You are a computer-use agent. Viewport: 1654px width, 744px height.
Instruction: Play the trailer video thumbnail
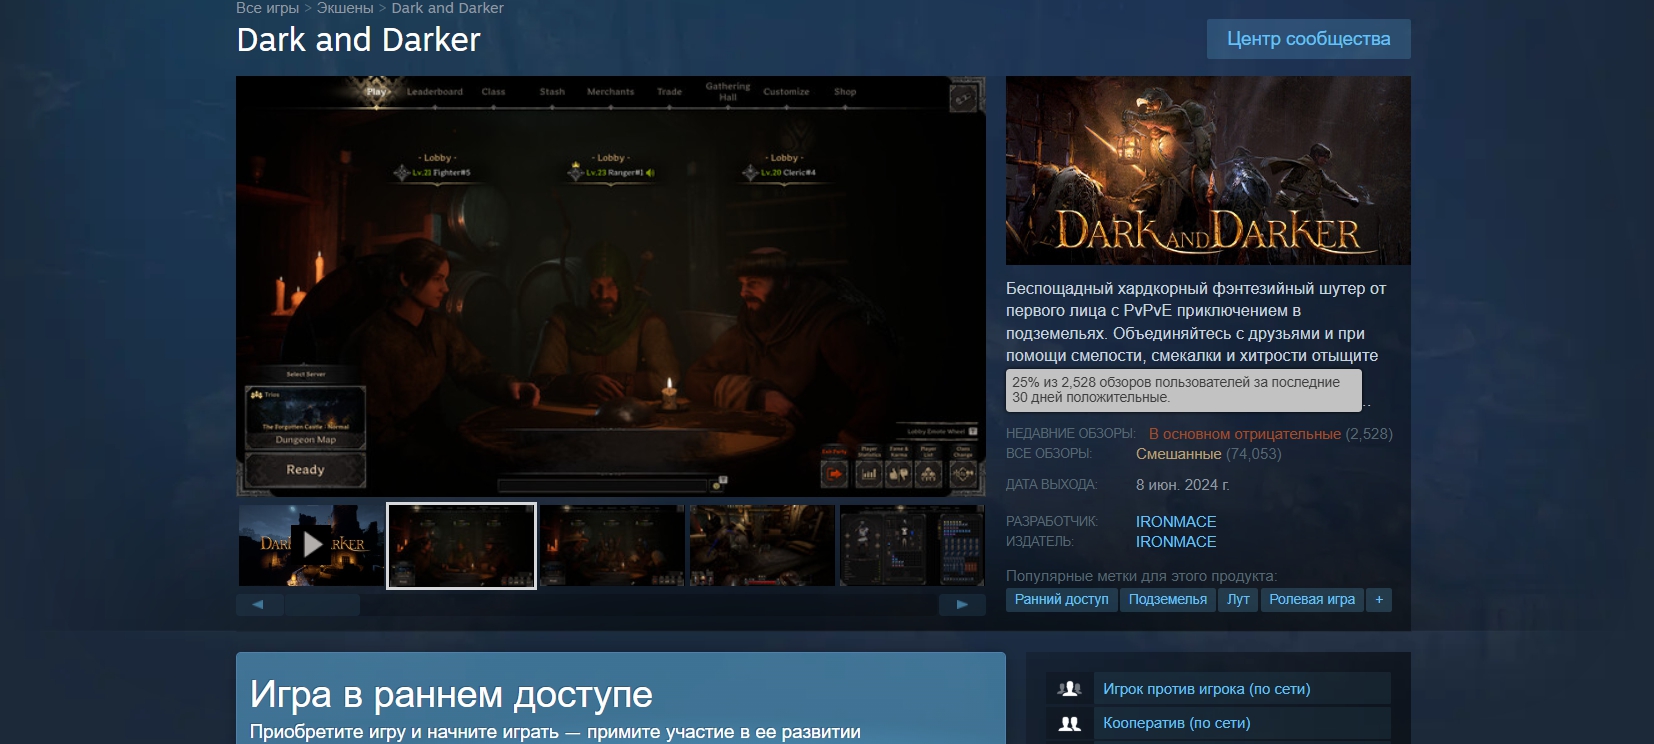pos(311,545)
